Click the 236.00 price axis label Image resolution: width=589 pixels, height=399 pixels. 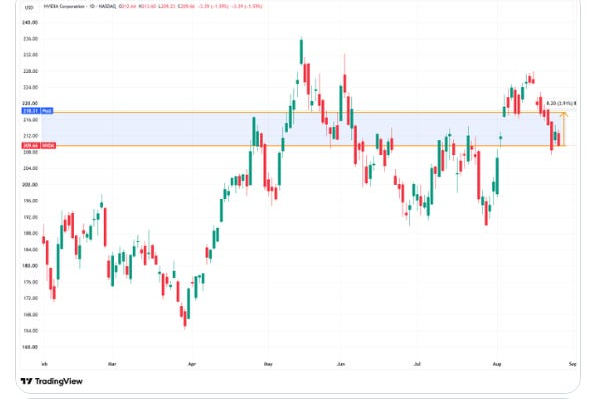30,39
